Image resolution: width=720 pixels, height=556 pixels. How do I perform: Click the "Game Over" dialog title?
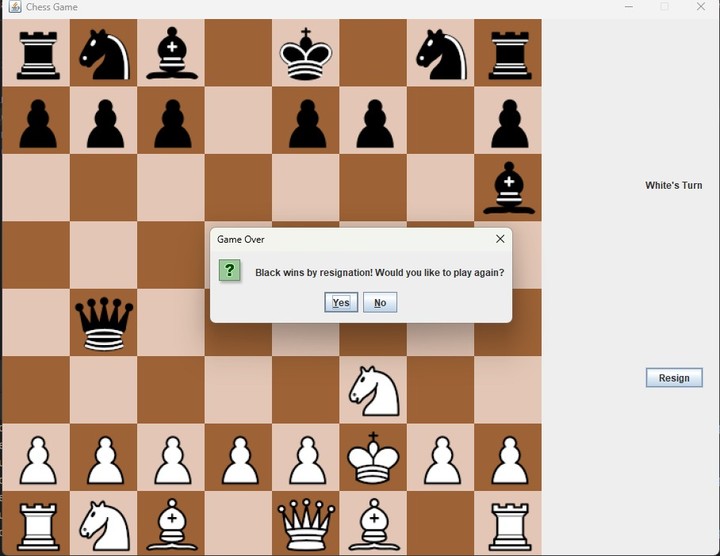click(x=241, y=239)
